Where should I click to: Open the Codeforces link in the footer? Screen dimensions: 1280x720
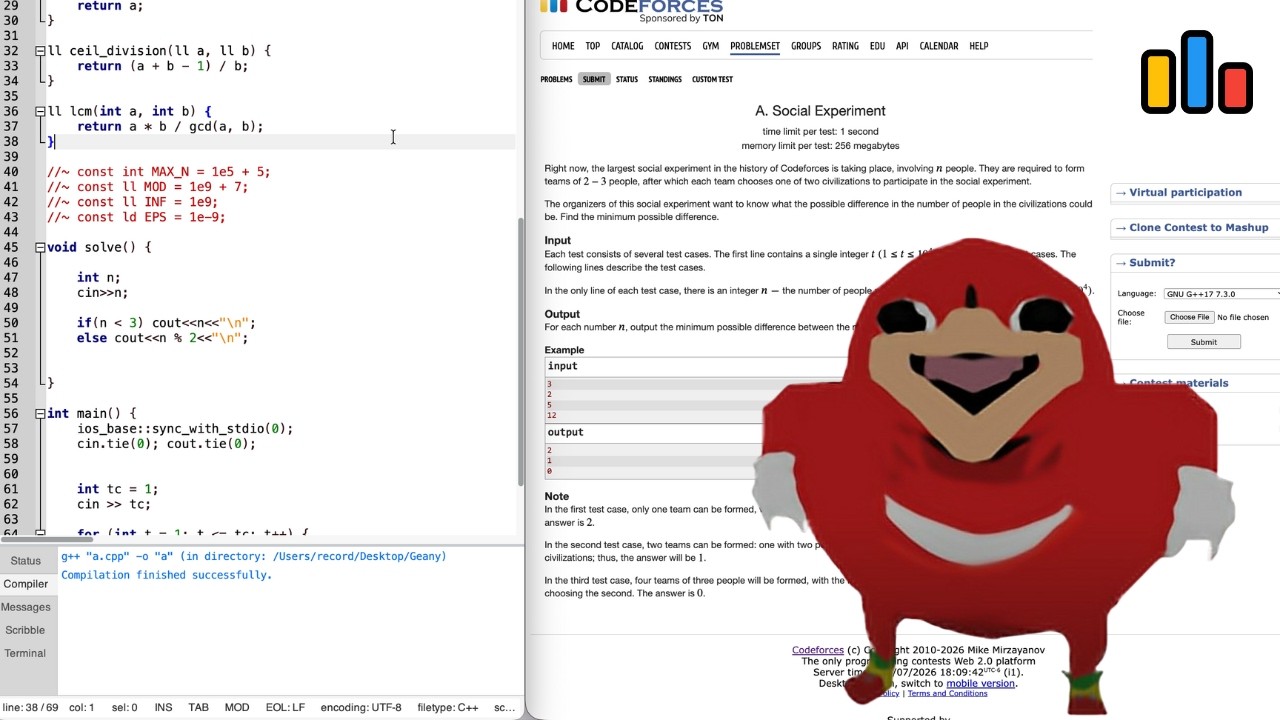coord(818,650)
